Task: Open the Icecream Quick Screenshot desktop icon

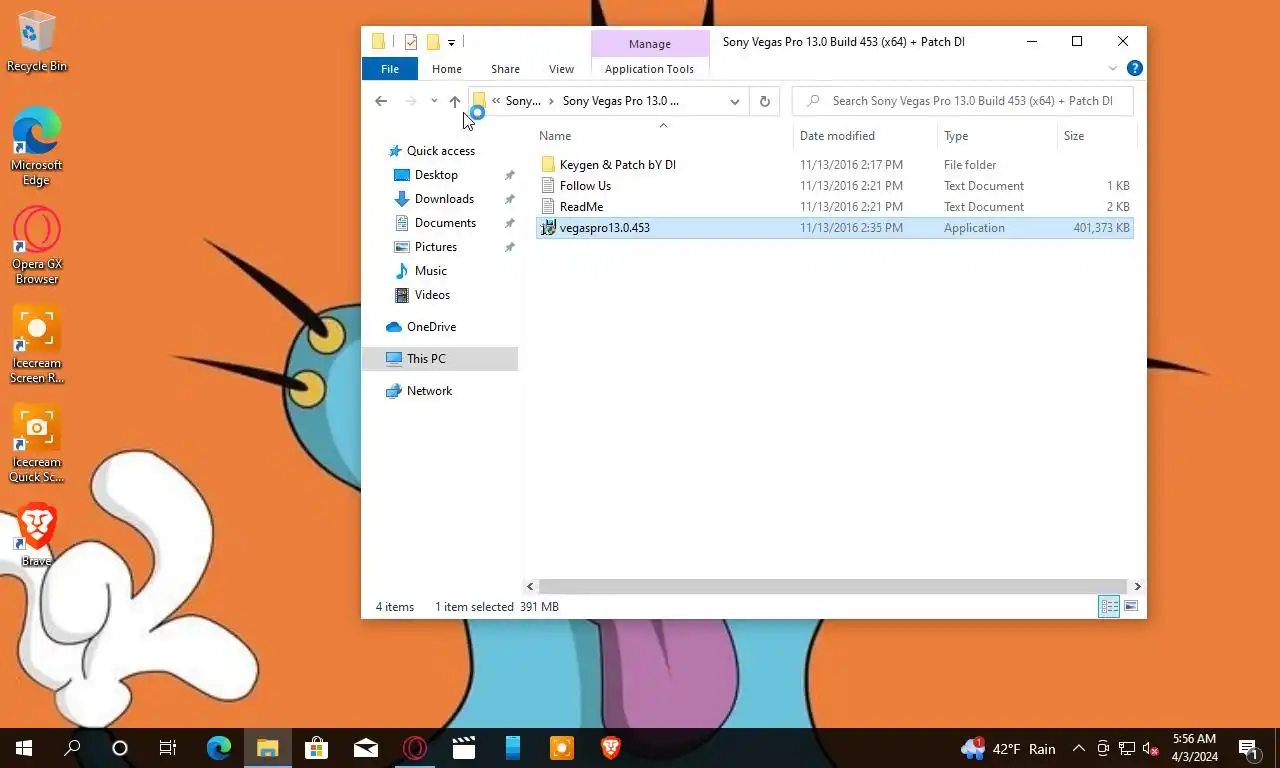Action: pos(36,443)
